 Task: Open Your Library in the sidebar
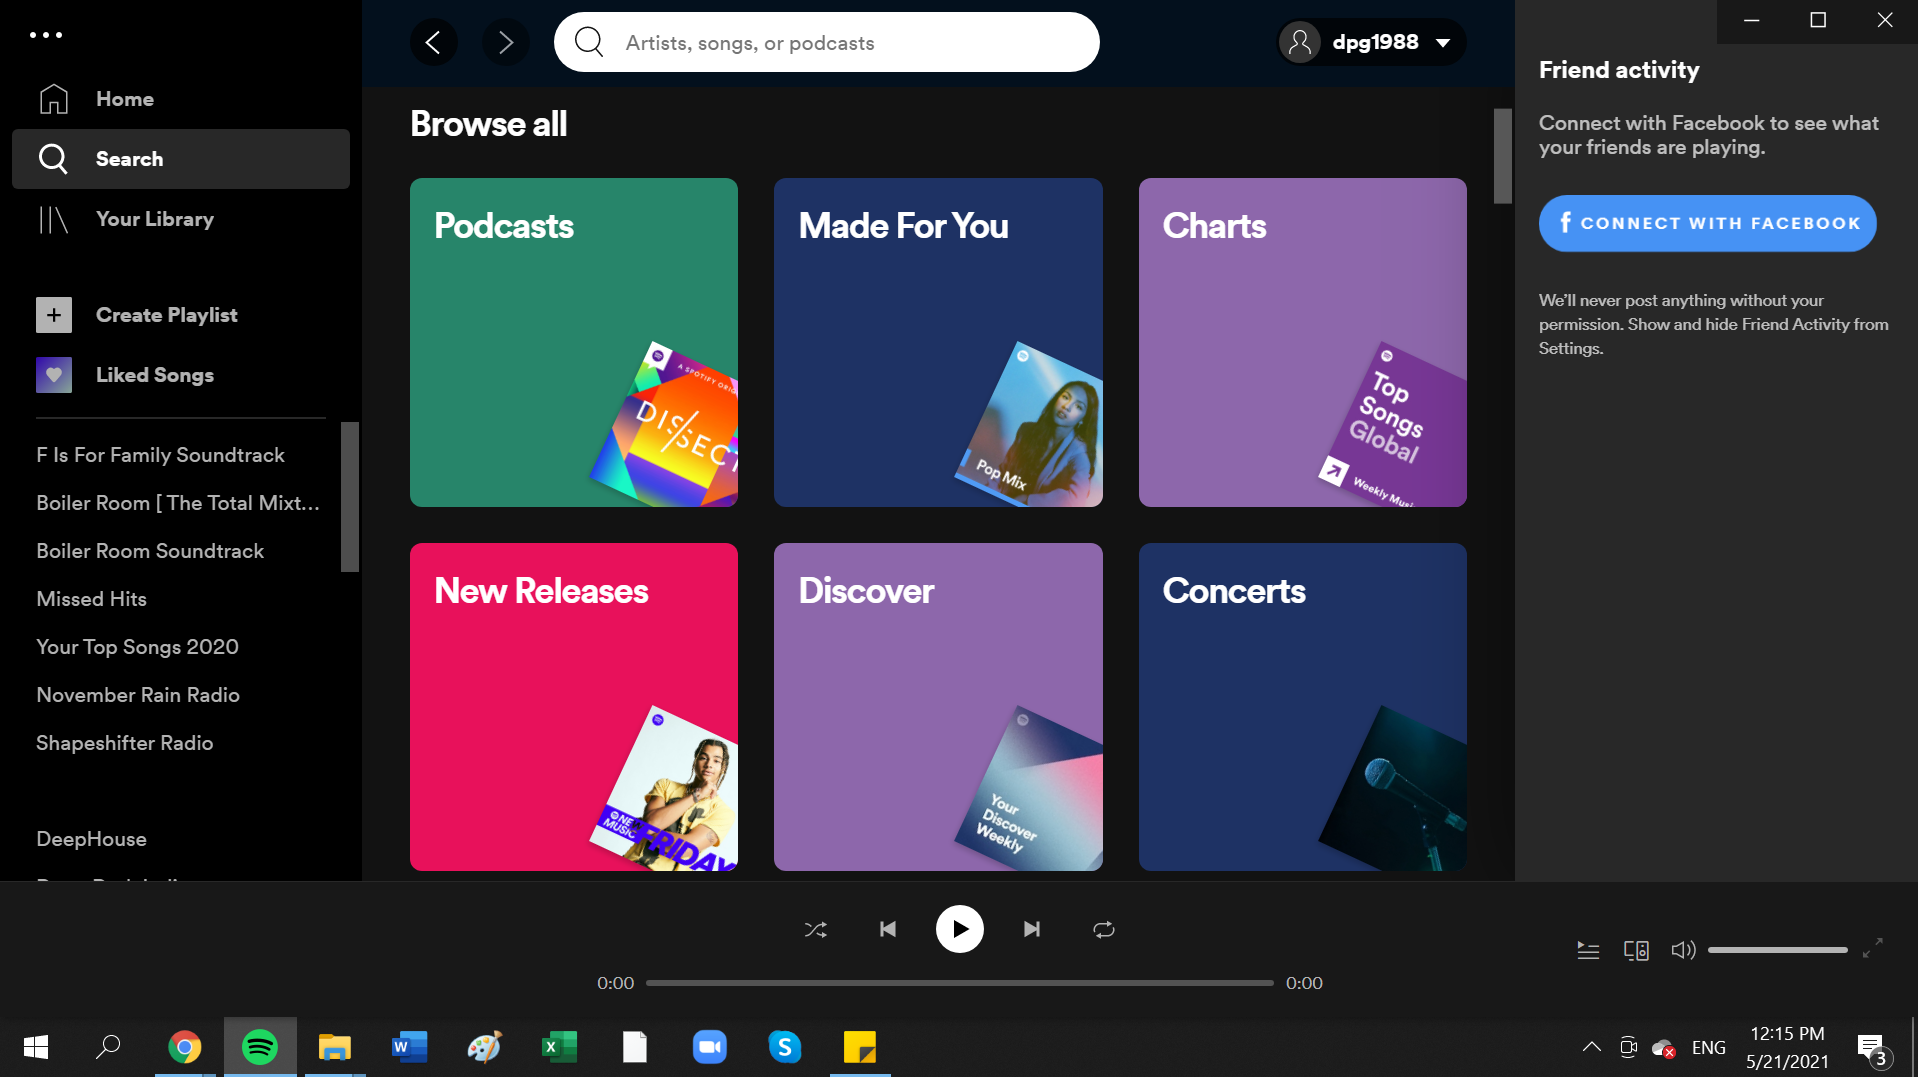181,219
